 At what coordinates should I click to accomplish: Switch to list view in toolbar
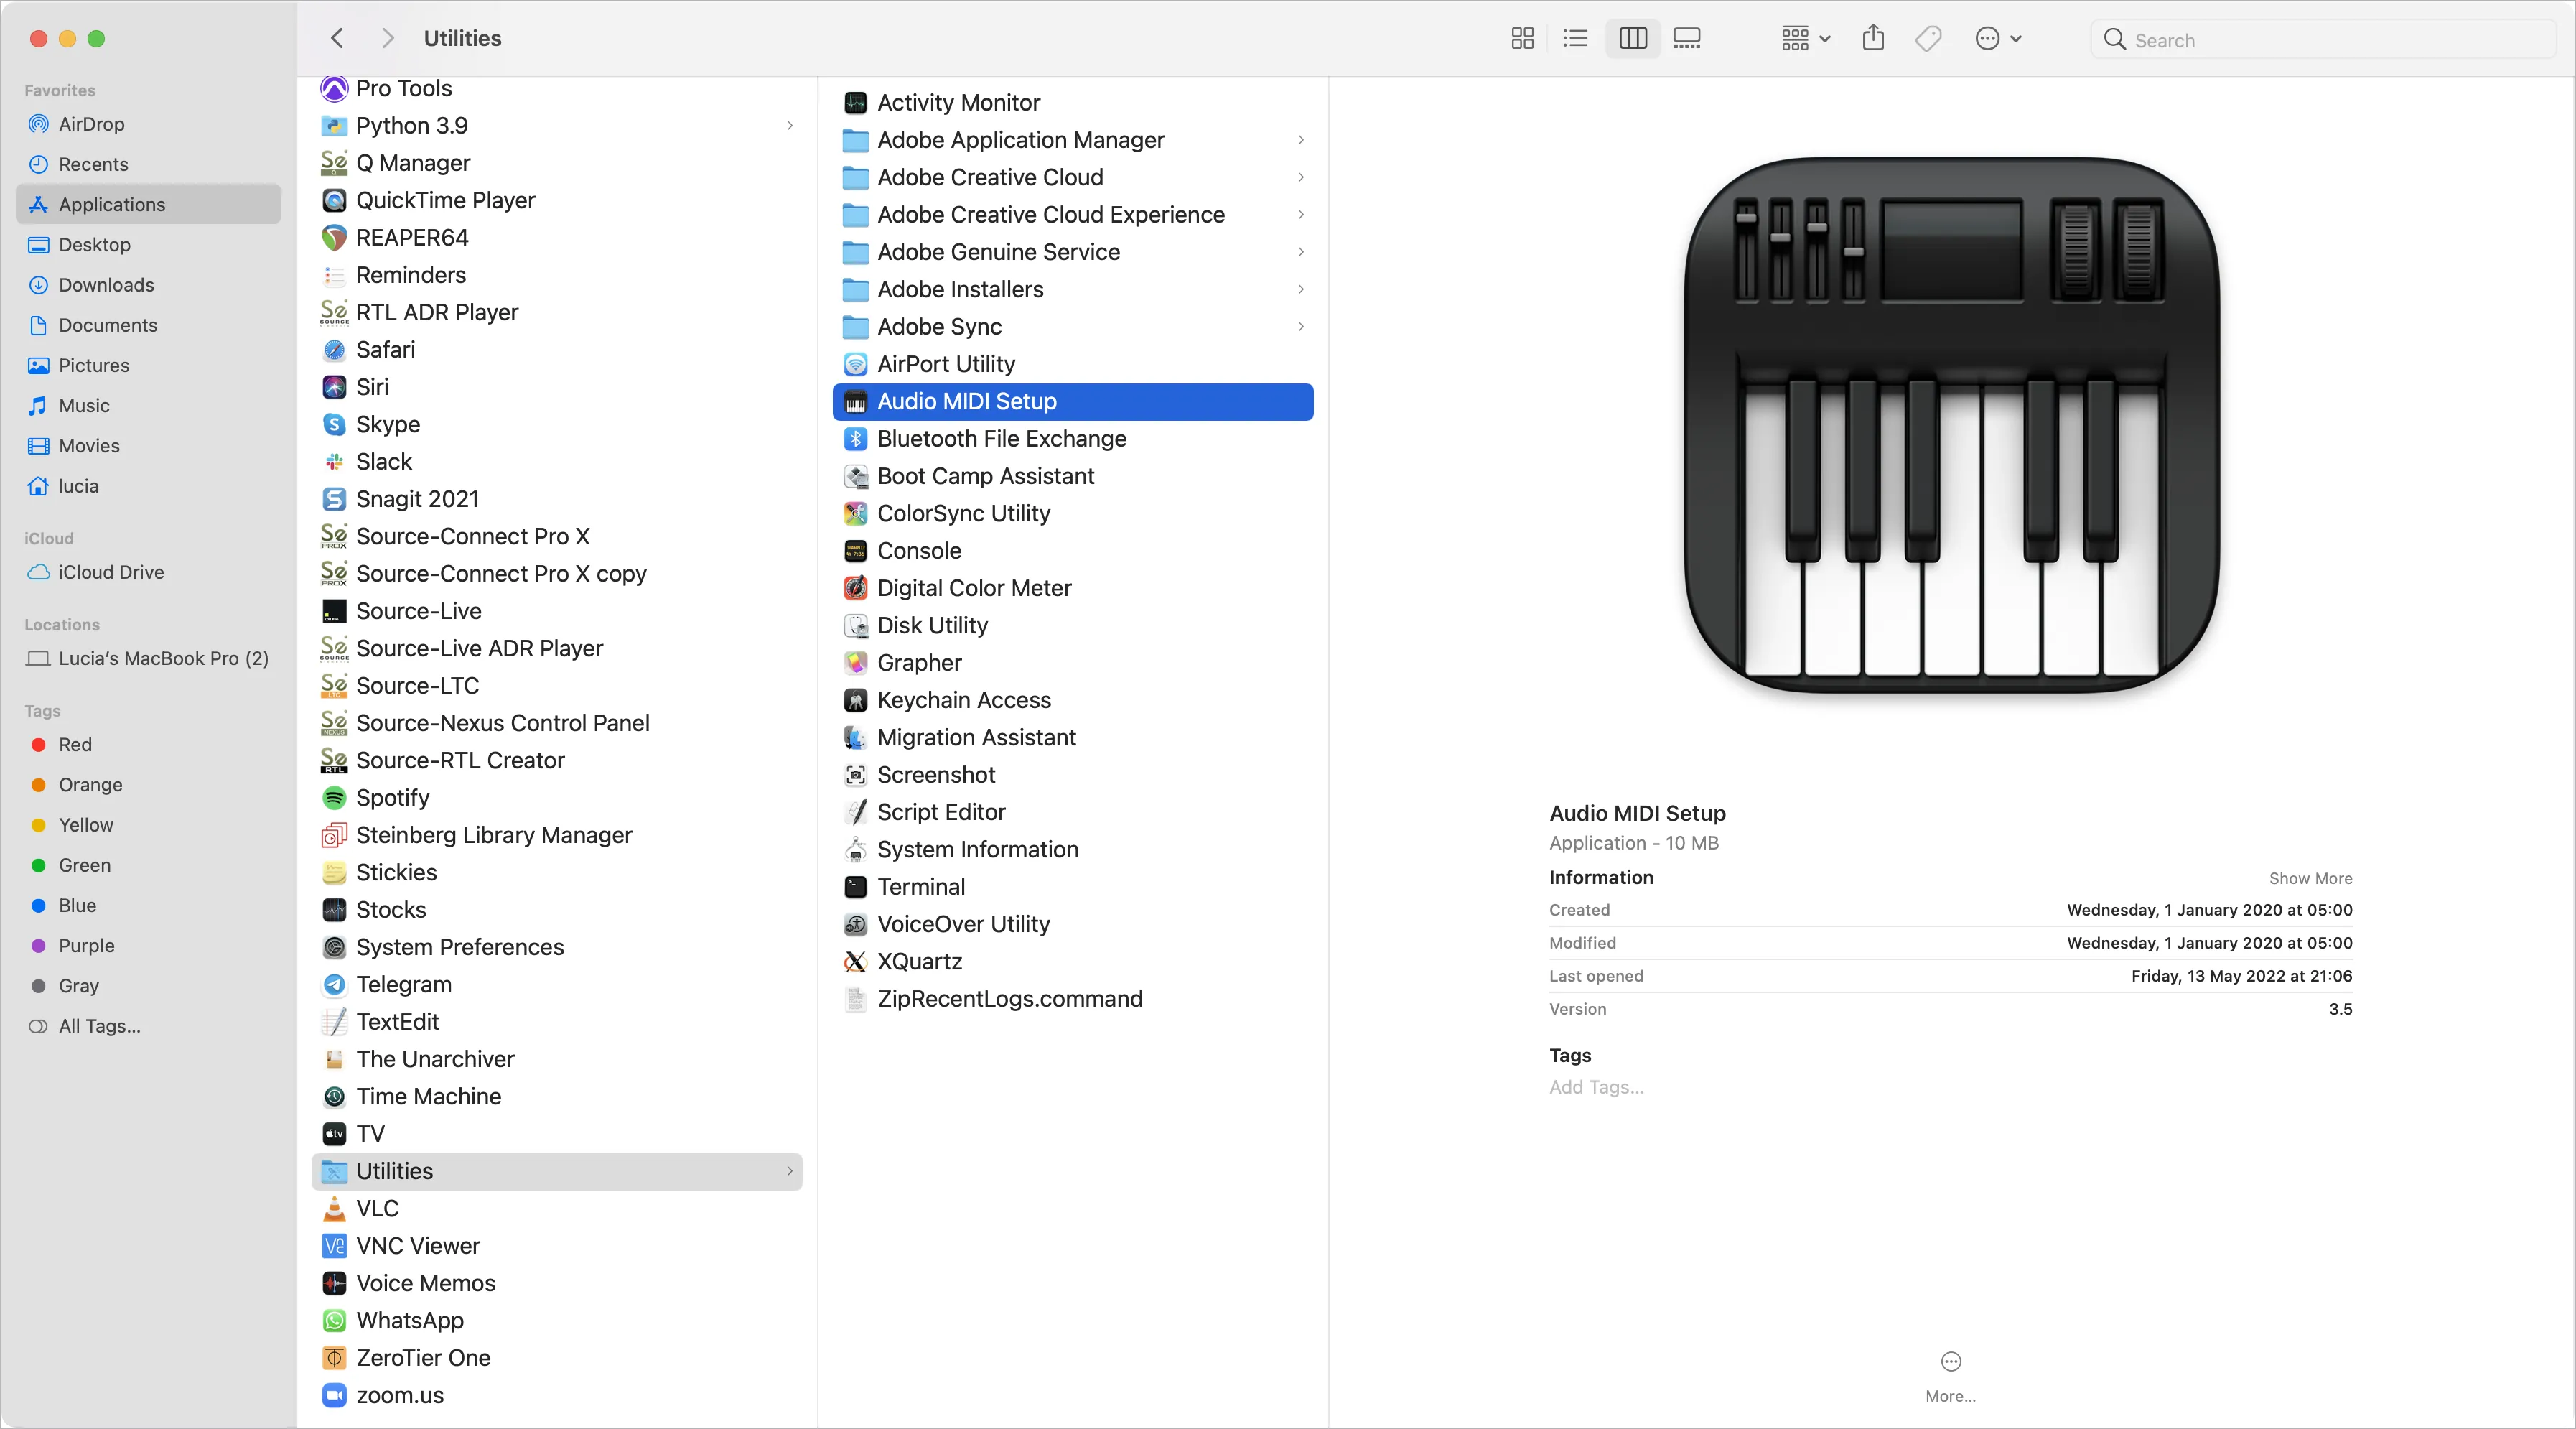(1576, 38)
